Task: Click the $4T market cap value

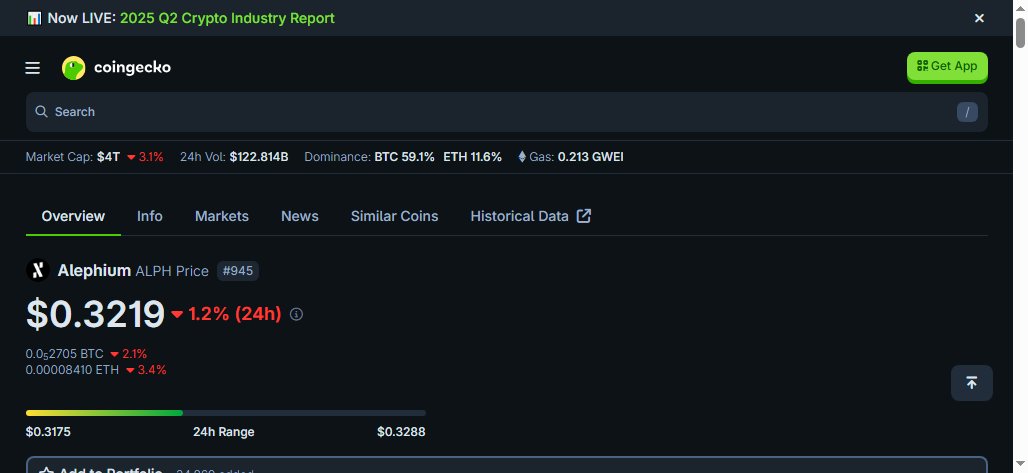Action: [x=108, y=157]
